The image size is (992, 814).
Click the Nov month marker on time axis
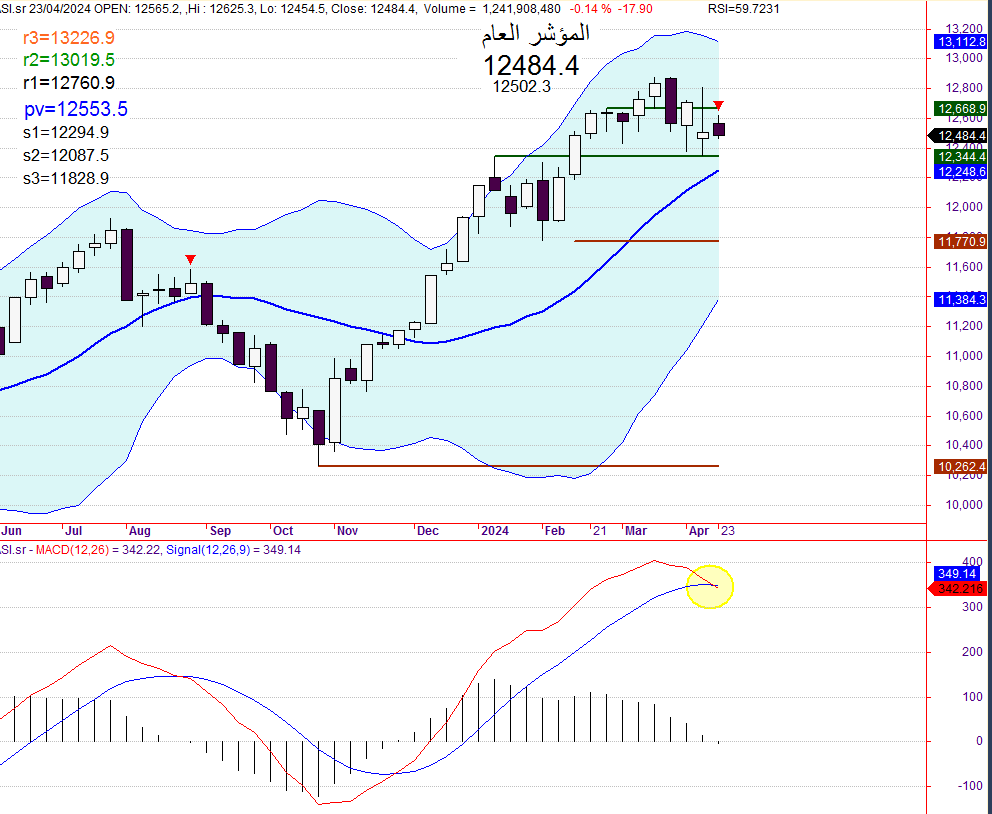pyautogui.click(x=347, y=531)
